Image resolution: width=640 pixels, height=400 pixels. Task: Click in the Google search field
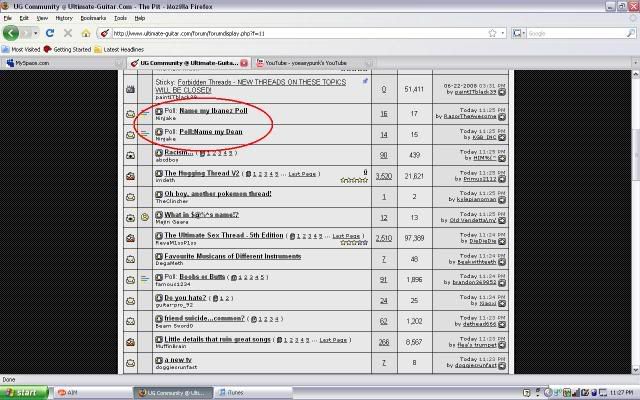(576, 33)
